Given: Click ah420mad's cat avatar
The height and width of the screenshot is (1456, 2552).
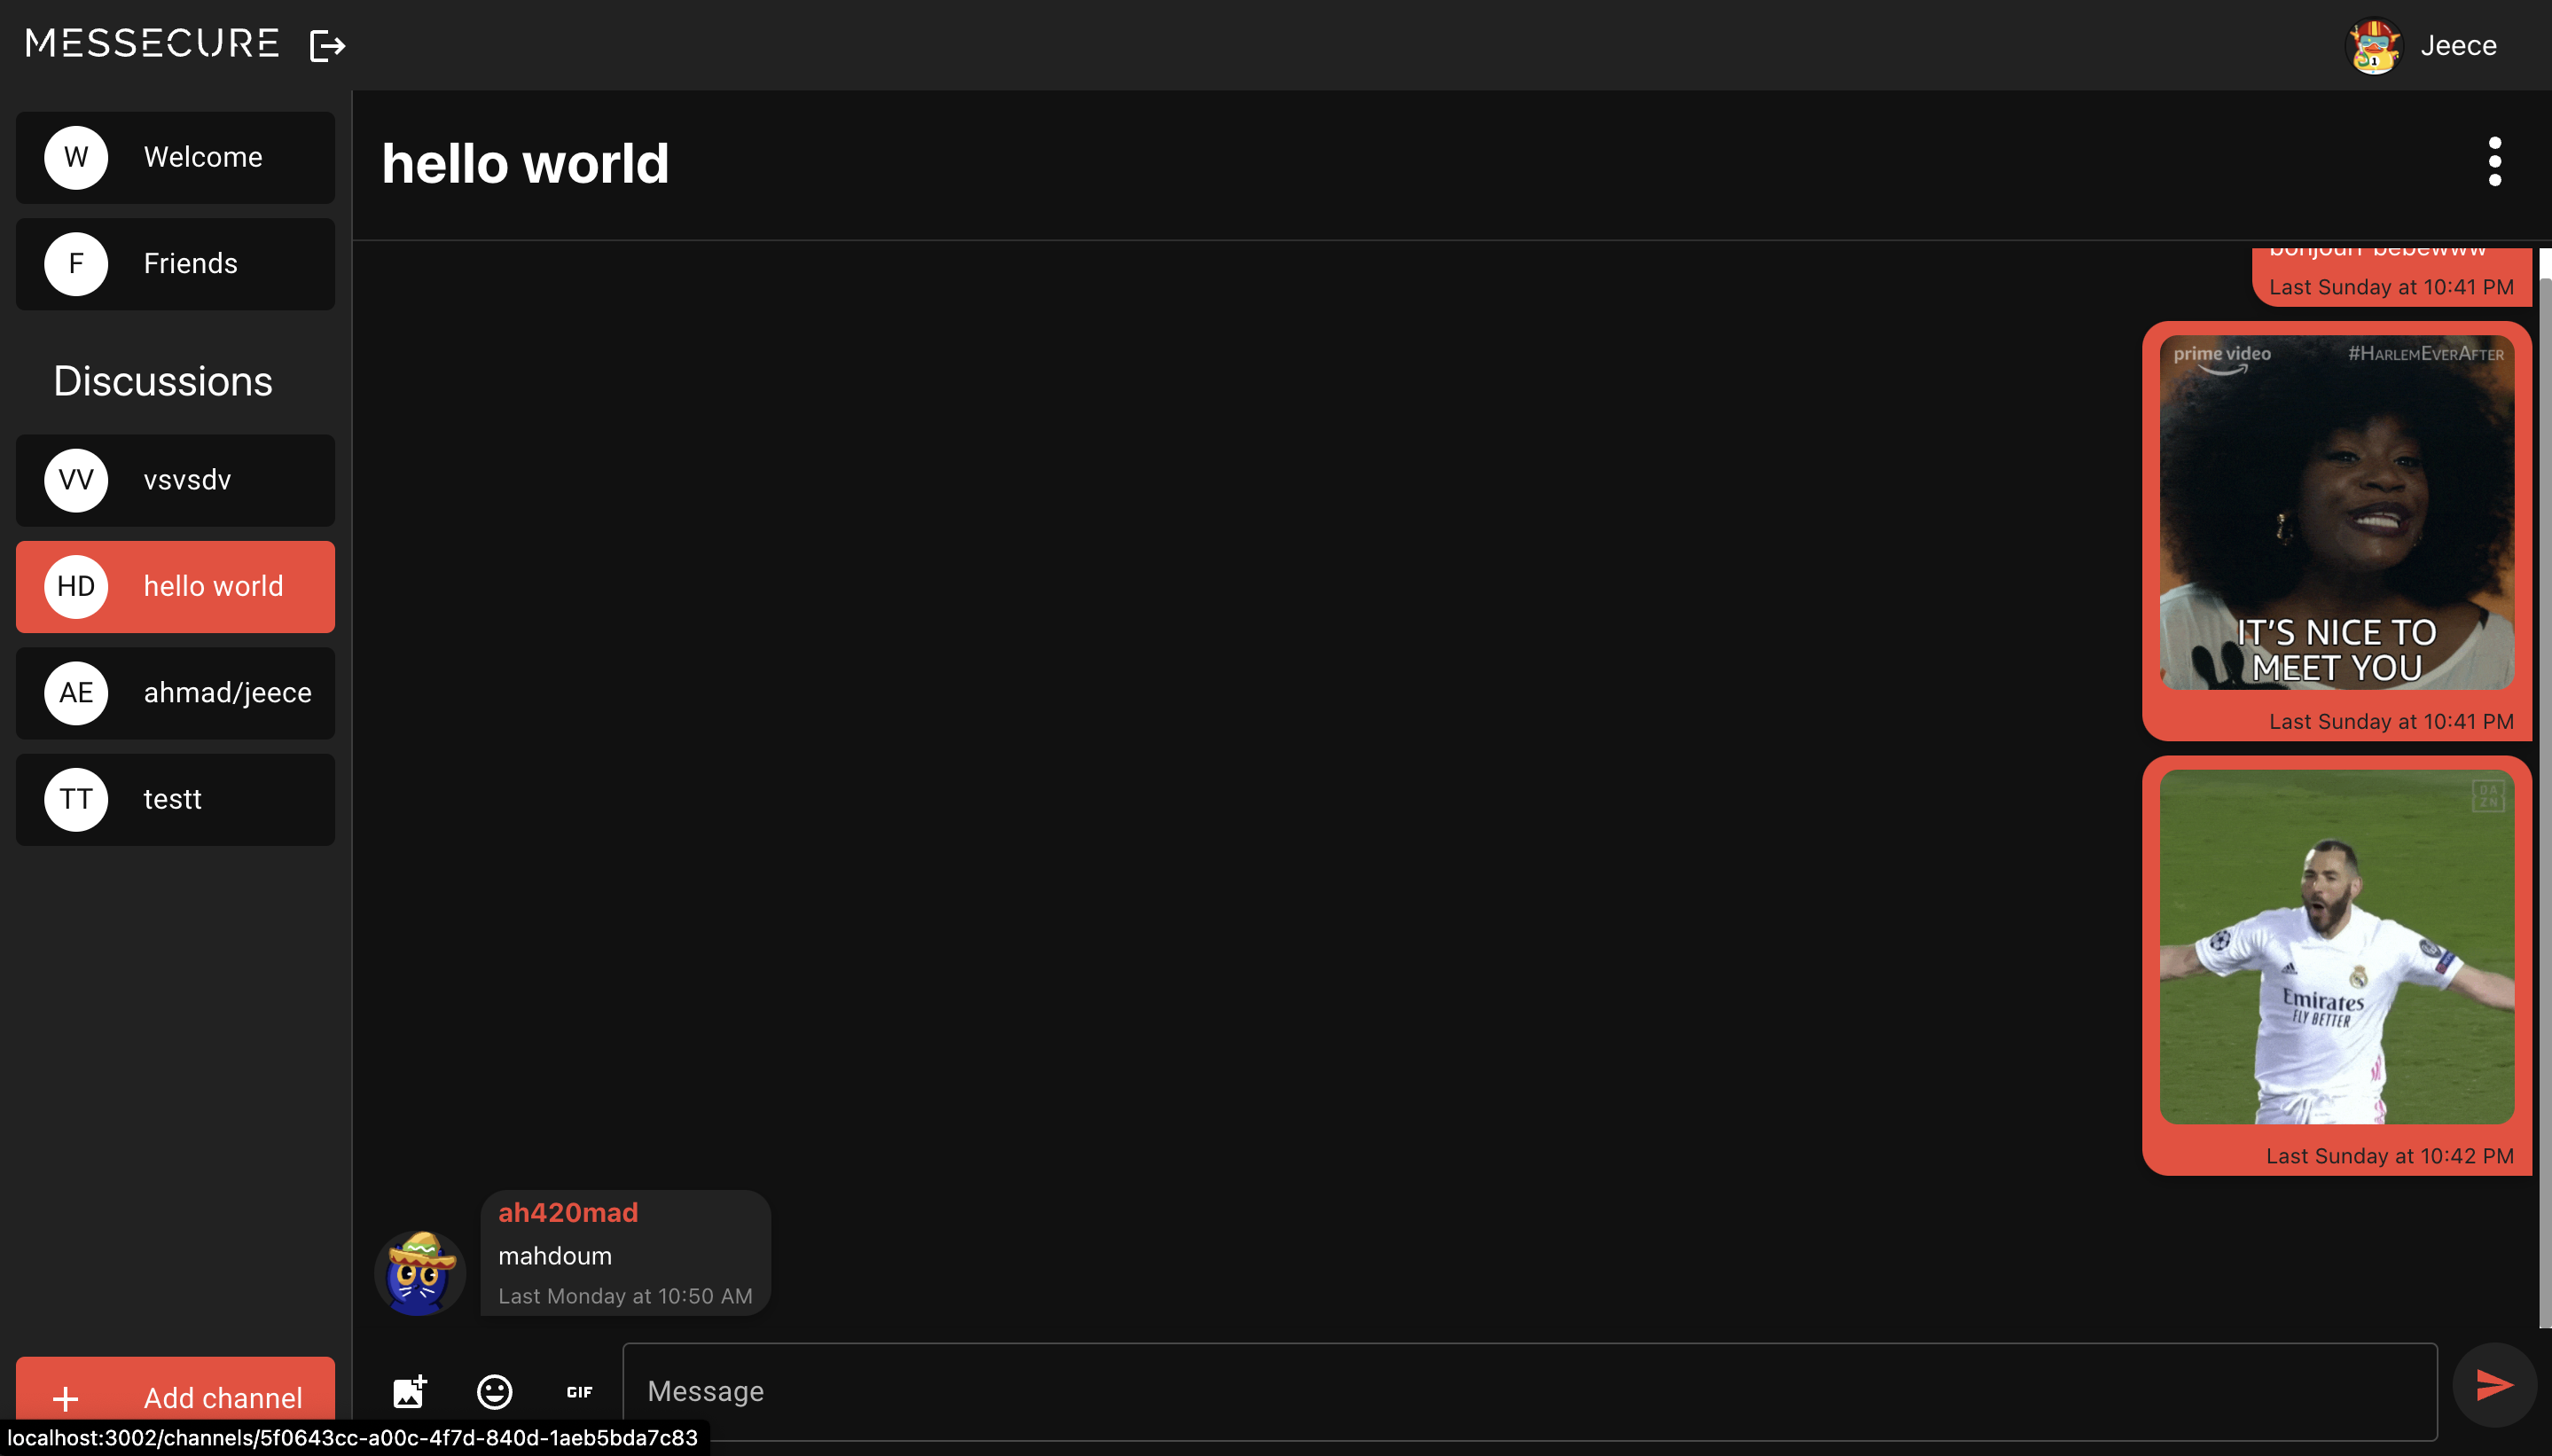Looking at the screenshot, I should click(420, 1272).
